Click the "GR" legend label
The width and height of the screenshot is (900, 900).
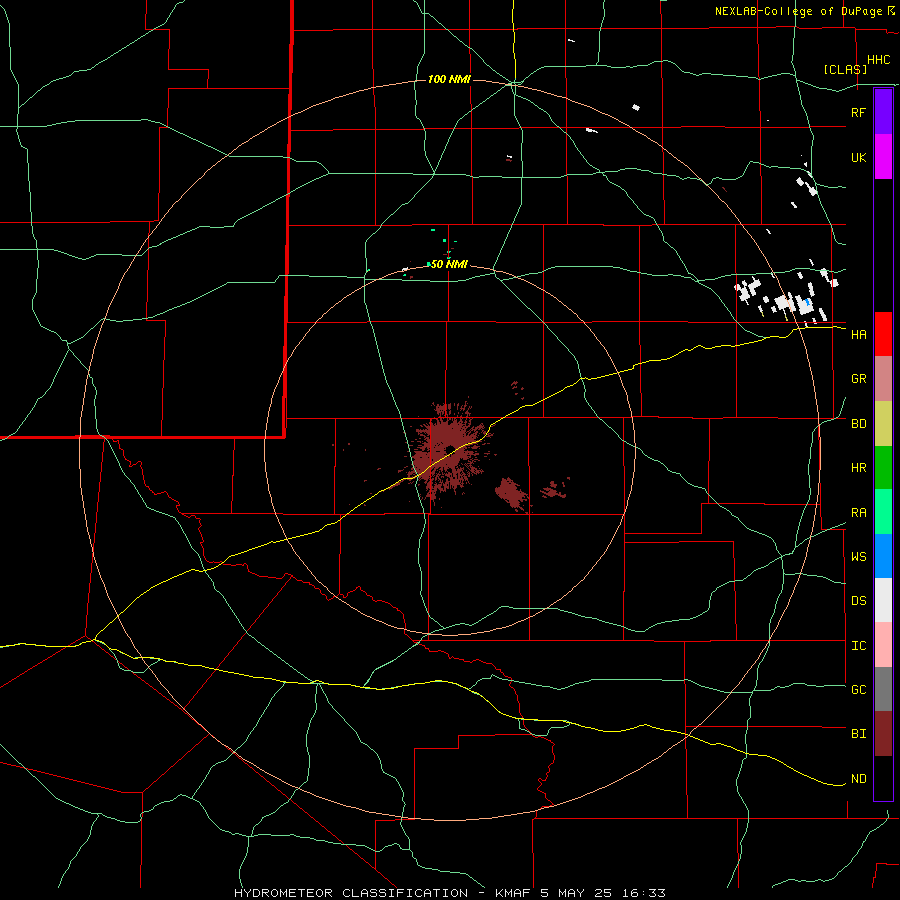coord(858,379)
